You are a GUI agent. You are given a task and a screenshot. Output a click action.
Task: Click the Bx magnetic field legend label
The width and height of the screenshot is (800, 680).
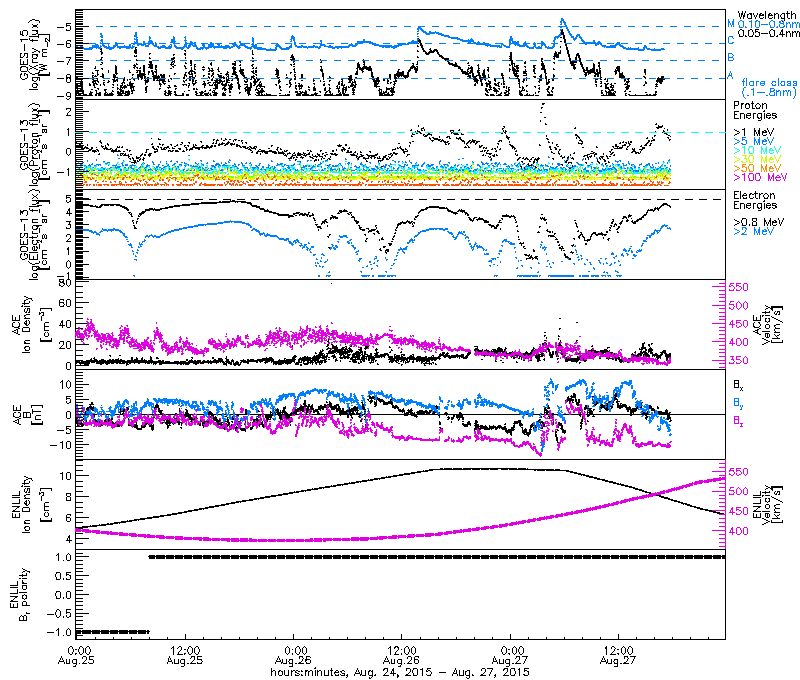(738, 385)
